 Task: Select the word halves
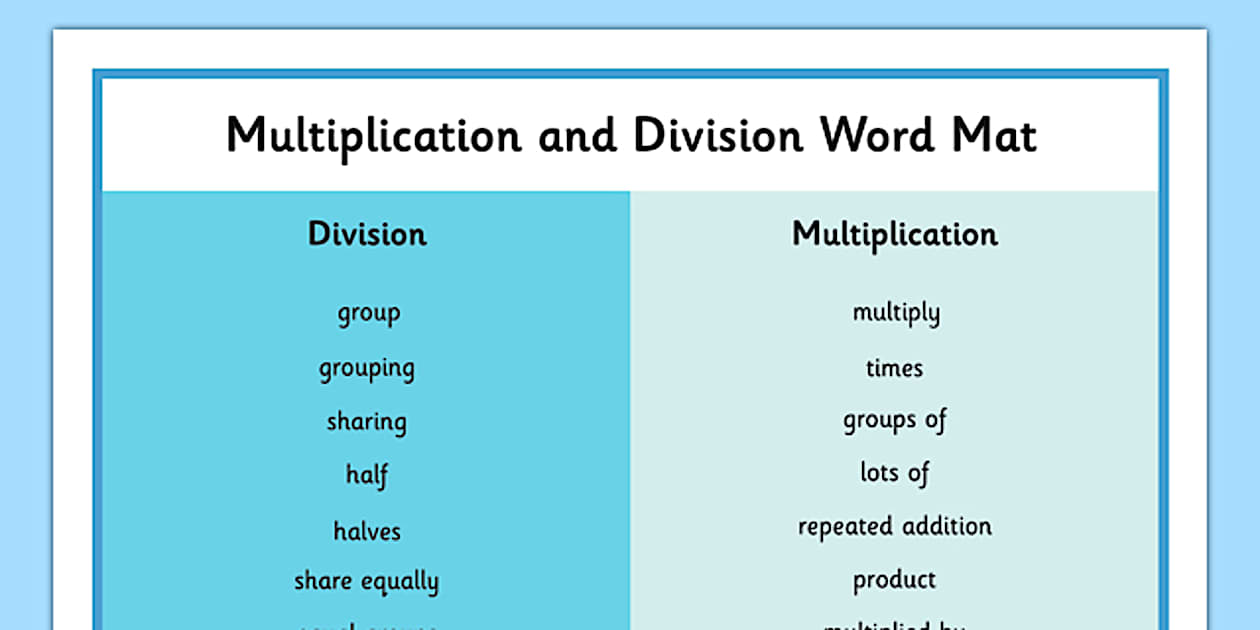click(x=366, y=531)
